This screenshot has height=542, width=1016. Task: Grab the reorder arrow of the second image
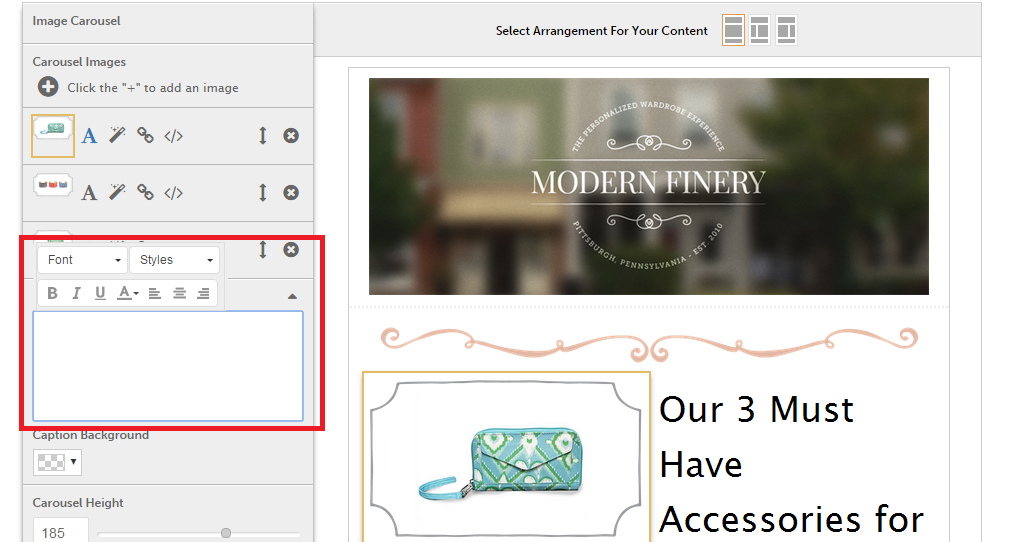coord(262,193)
